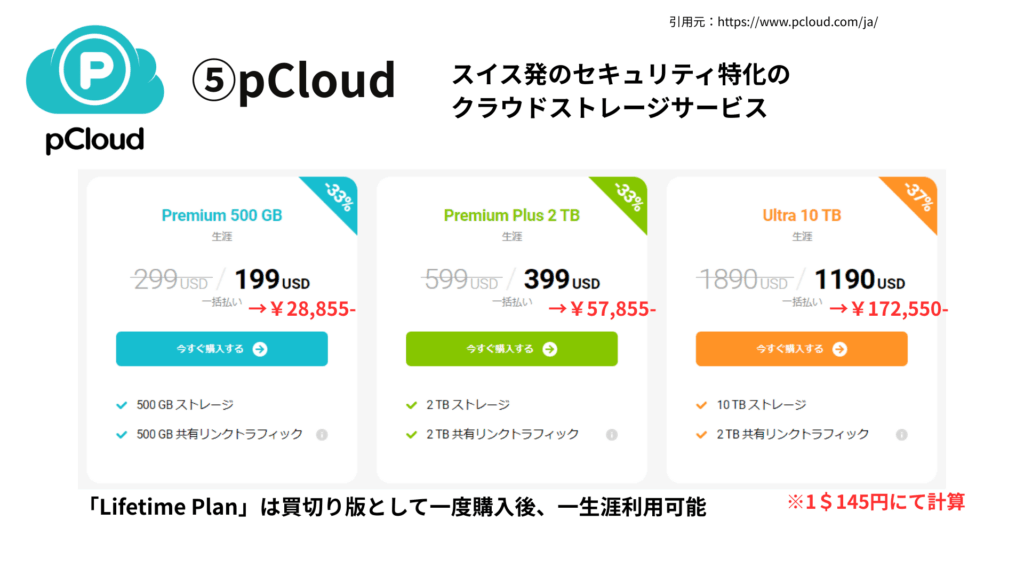Click the ￥57,855 yen conversion text
Image resolution: width=1024 pixels, height=576 pixels.
tap(601, 309)
